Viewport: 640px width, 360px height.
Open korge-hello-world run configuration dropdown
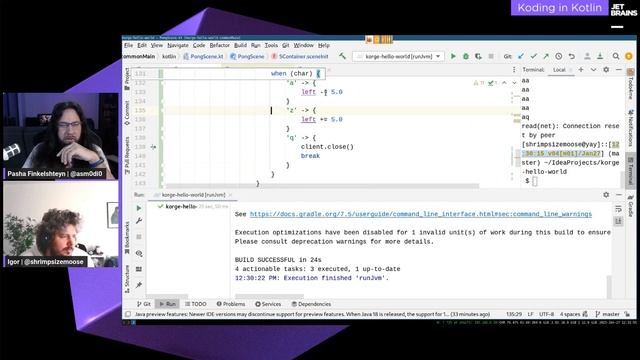point(399,56)
